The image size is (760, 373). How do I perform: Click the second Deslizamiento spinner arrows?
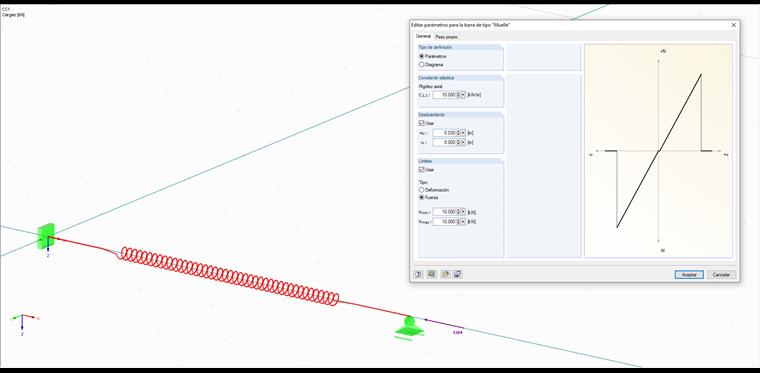click(x=459, y=142)
